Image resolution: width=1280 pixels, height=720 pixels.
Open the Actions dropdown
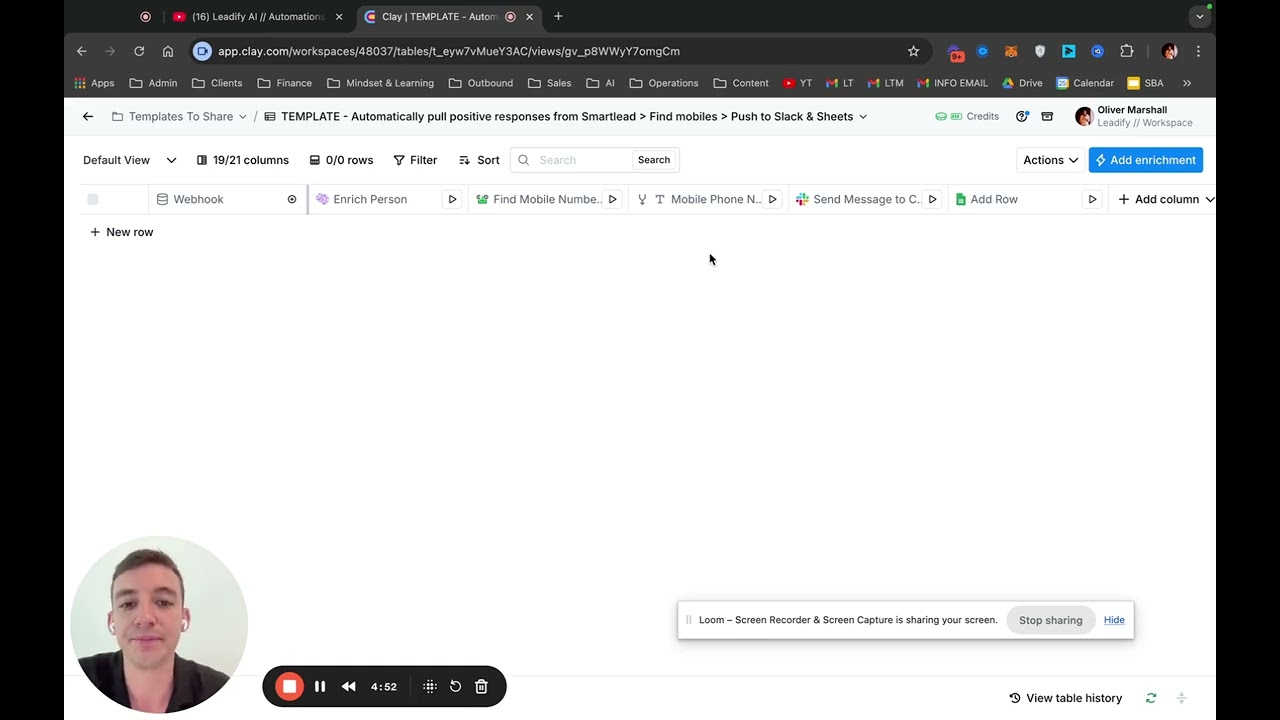coord(1050,160)
